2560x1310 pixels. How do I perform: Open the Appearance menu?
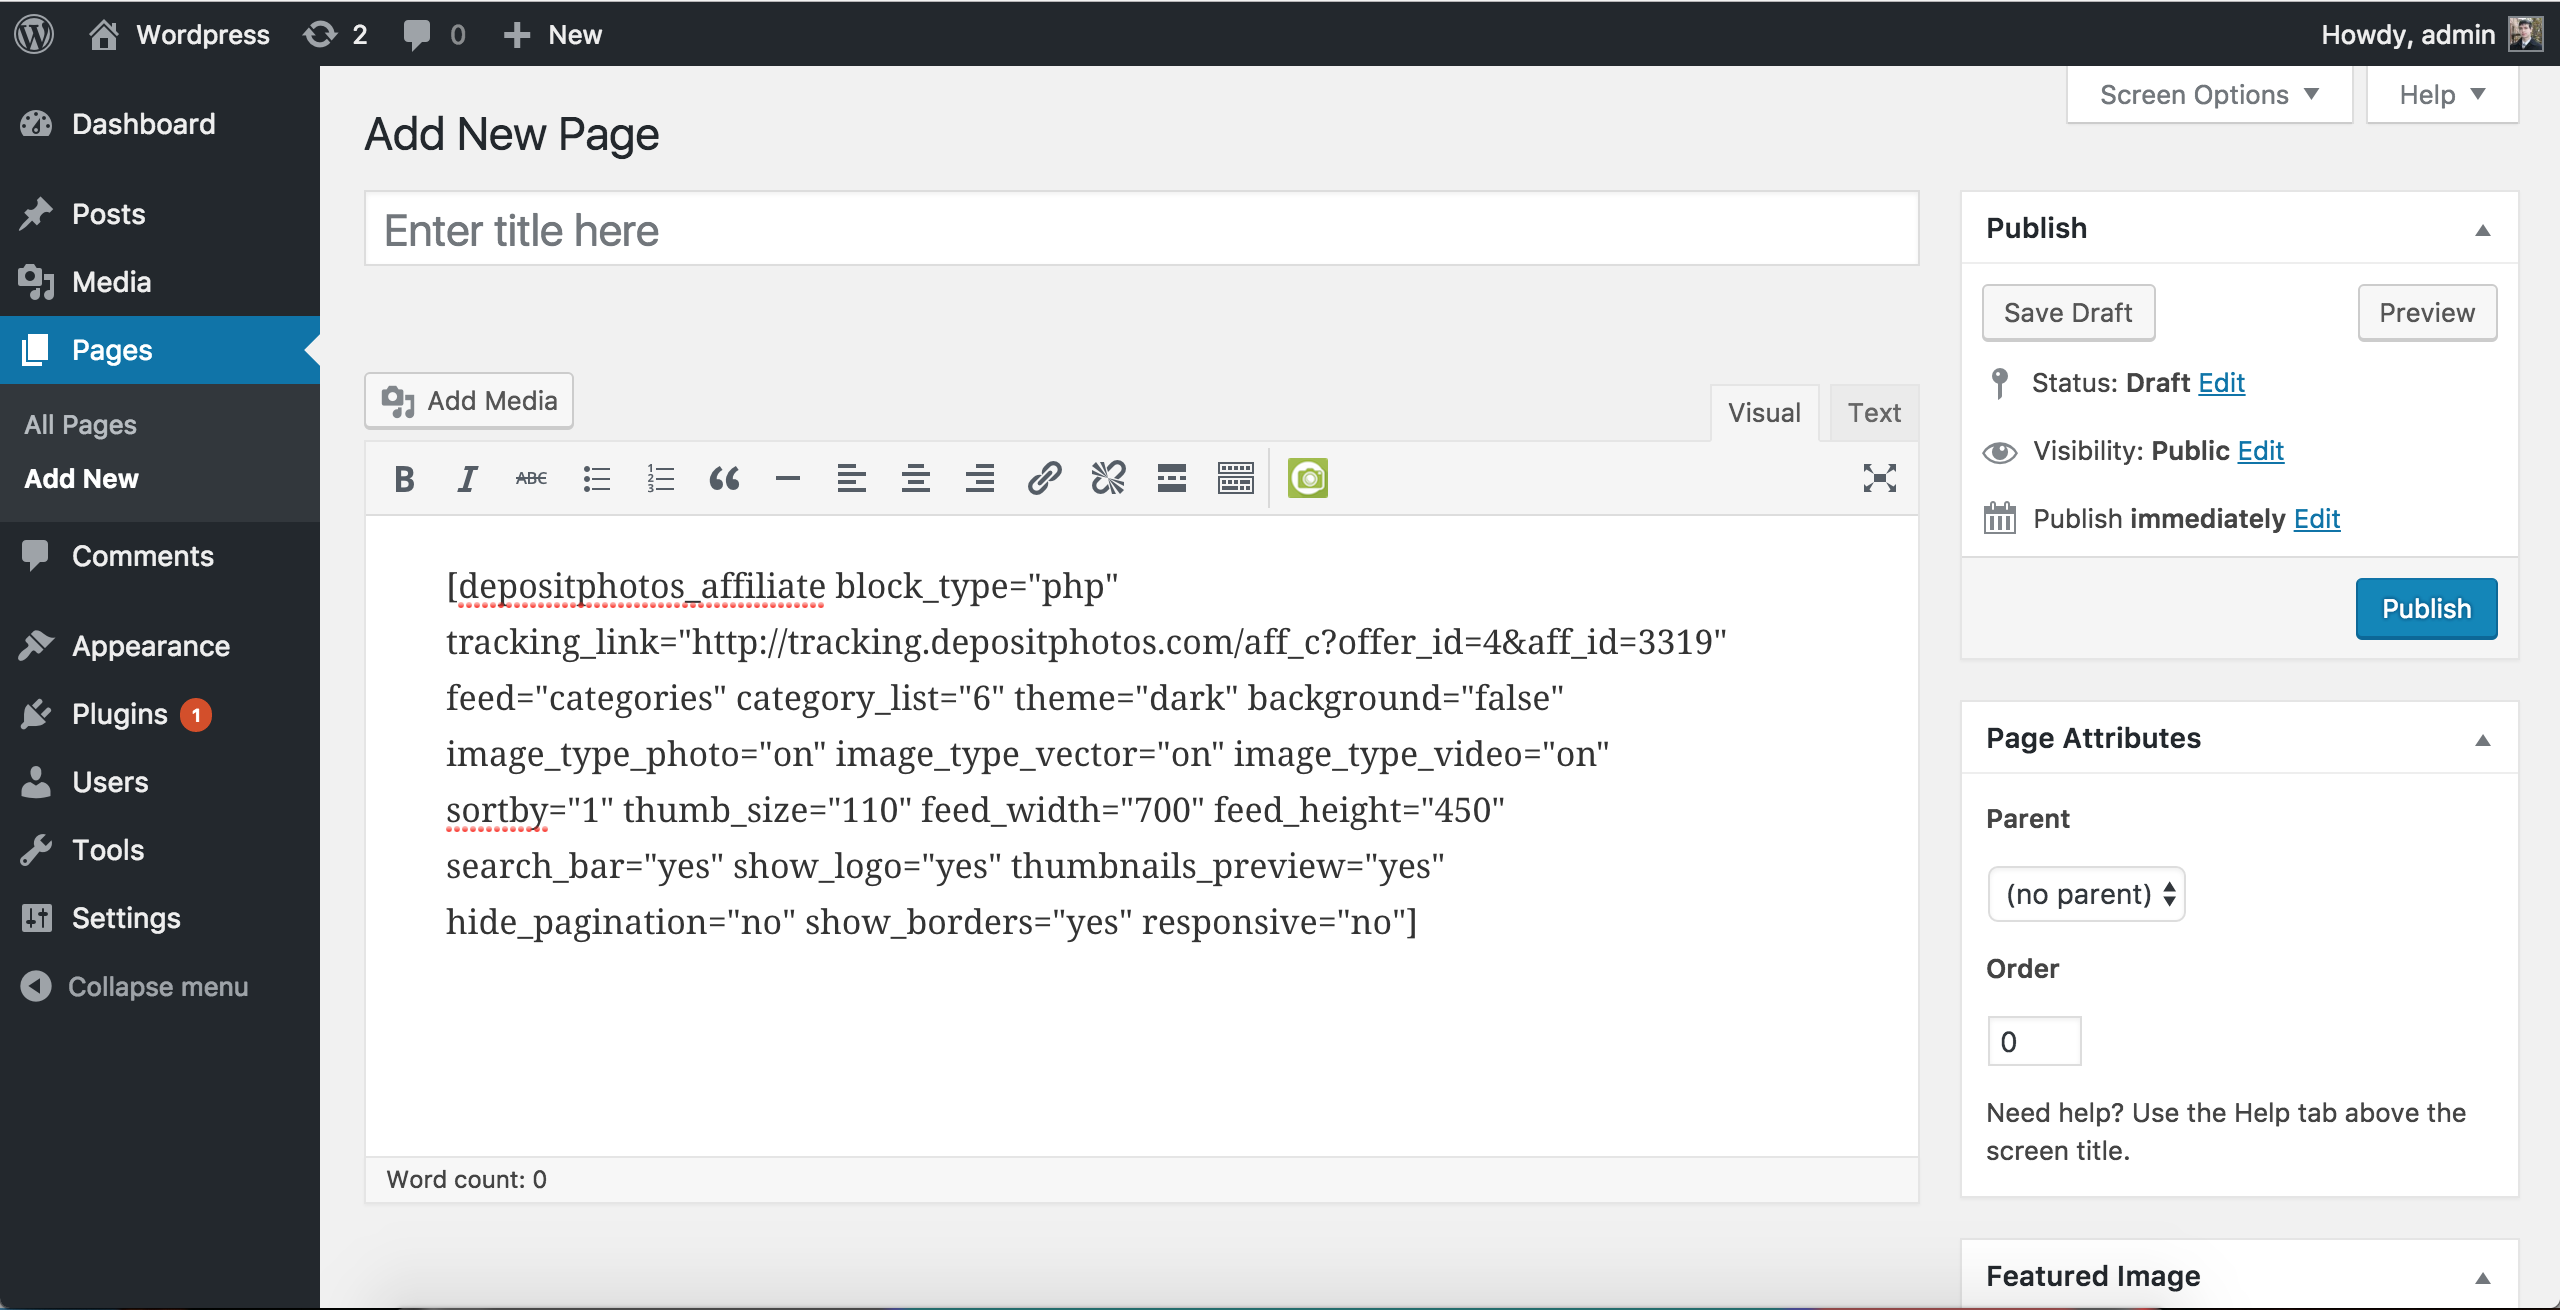(x=160, y=646)
